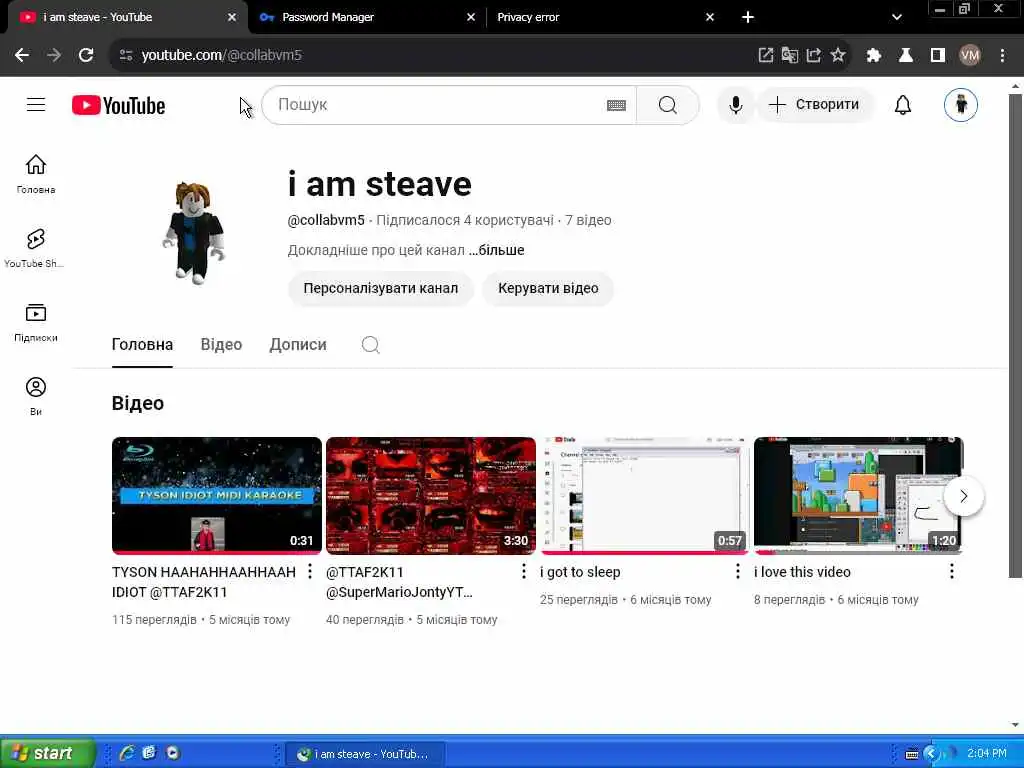Click the page vertical scrollbar
This screenshot has height=768, width=1024.
tap(1015, 336)
